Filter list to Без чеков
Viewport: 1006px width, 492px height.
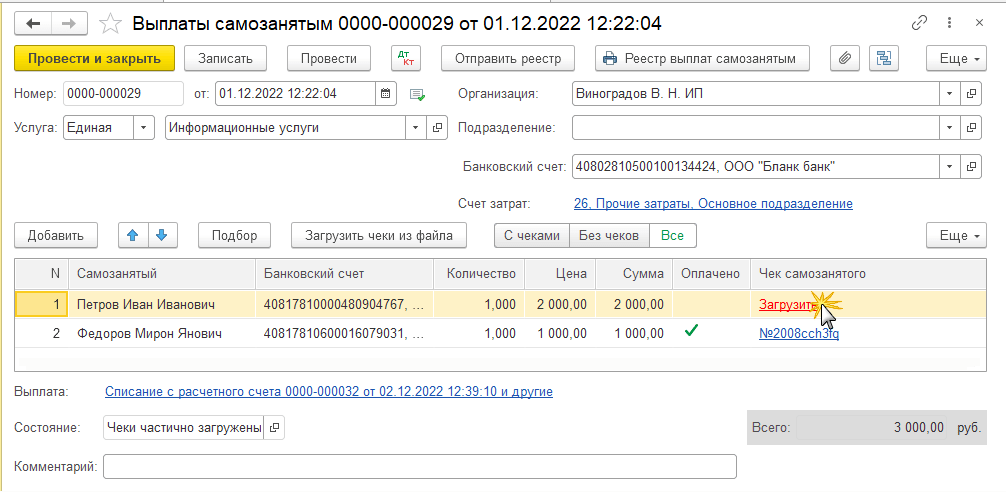pos(609,235)
